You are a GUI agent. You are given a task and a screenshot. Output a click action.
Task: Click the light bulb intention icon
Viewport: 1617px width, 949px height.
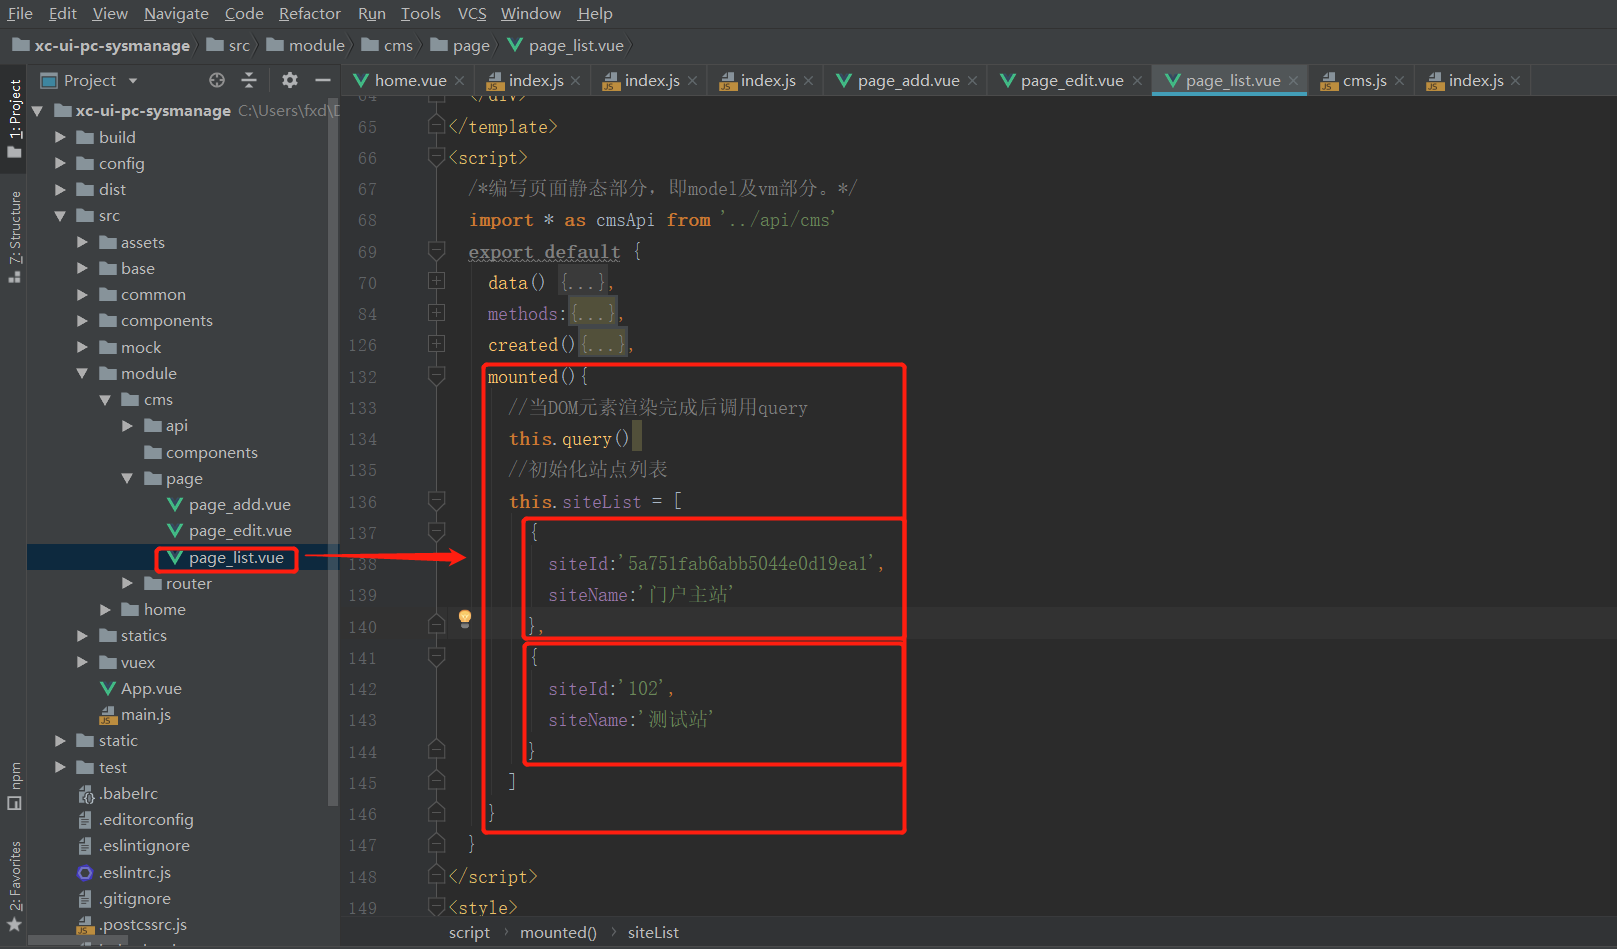[x=465, y=618]
